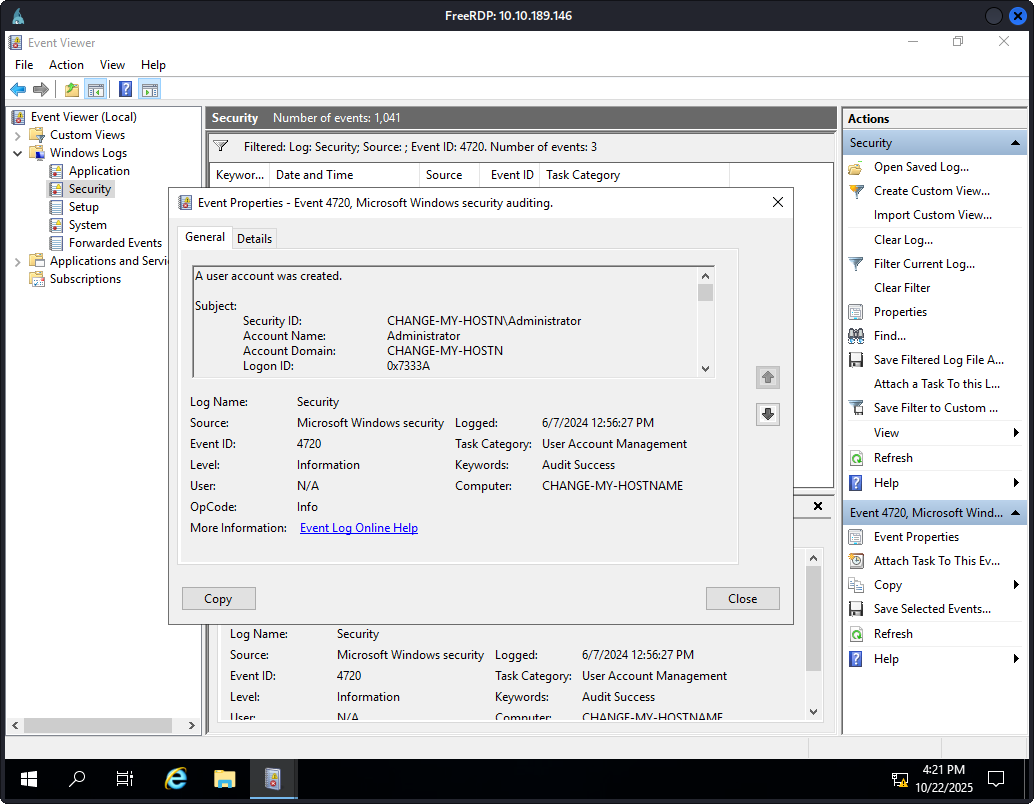Close the preview pane with X

click(x=818, y=507)
